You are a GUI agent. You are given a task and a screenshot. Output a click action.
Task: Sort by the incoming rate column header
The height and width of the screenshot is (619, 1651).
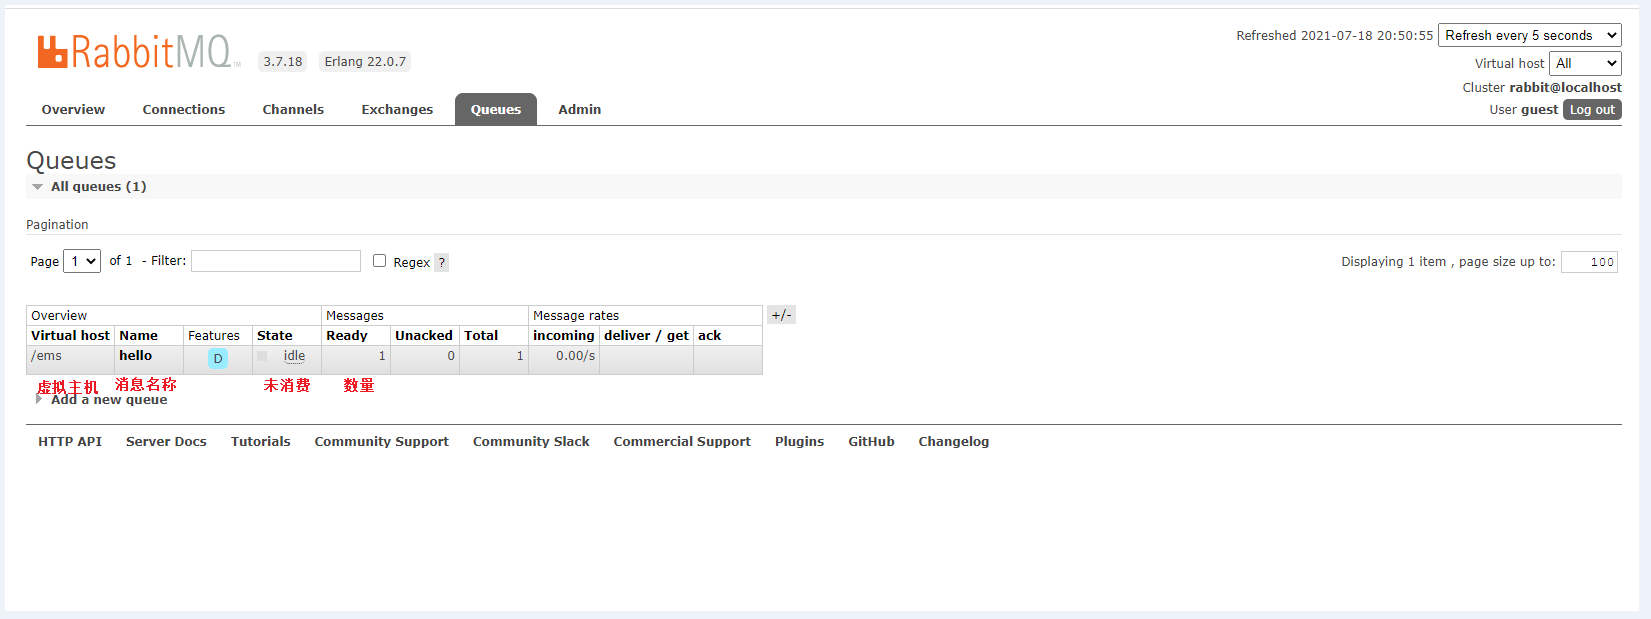point(564,336)
